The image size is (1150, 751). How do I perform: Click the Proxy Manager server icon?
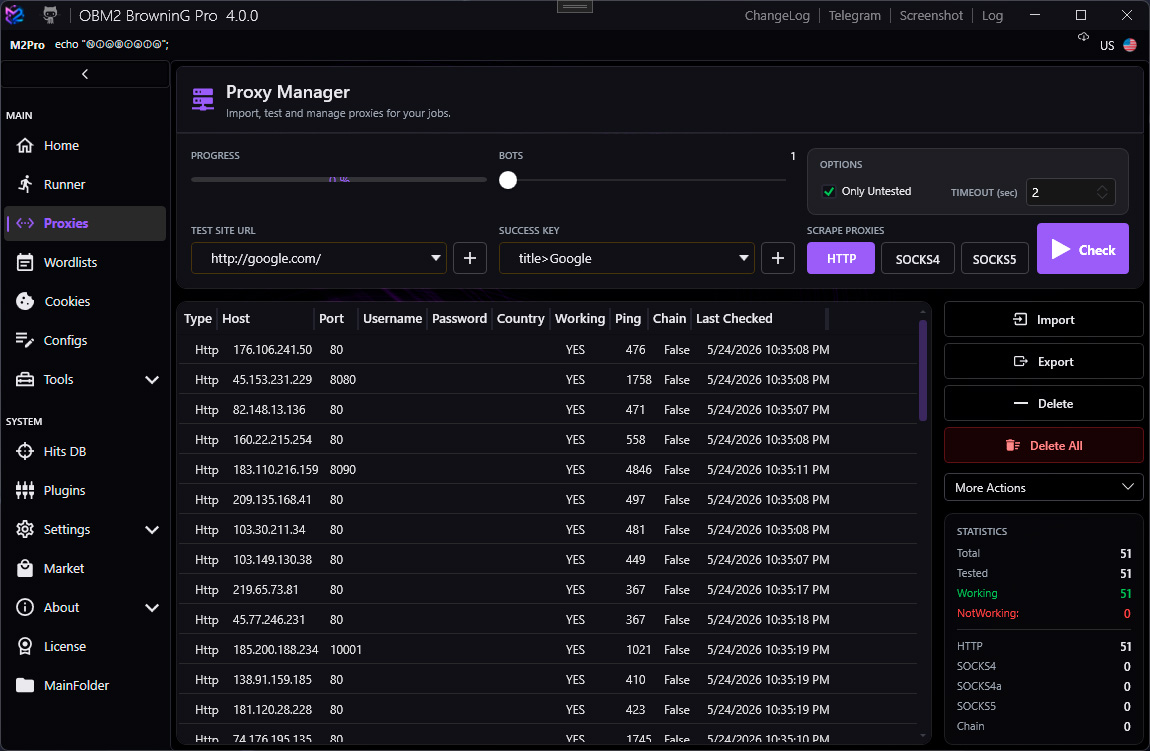[x=203, y=99]
